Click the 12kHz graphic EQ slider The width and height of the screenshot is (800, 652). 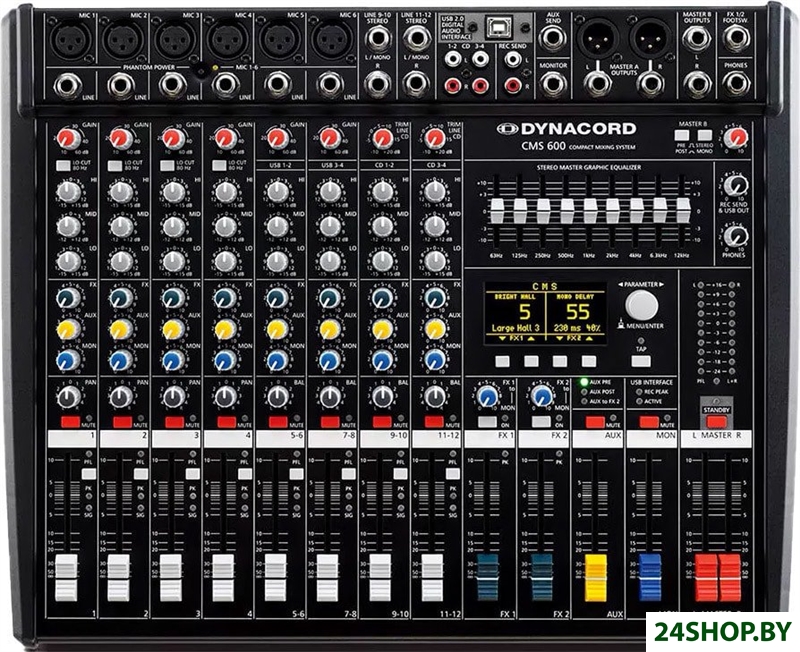[683, 211]
